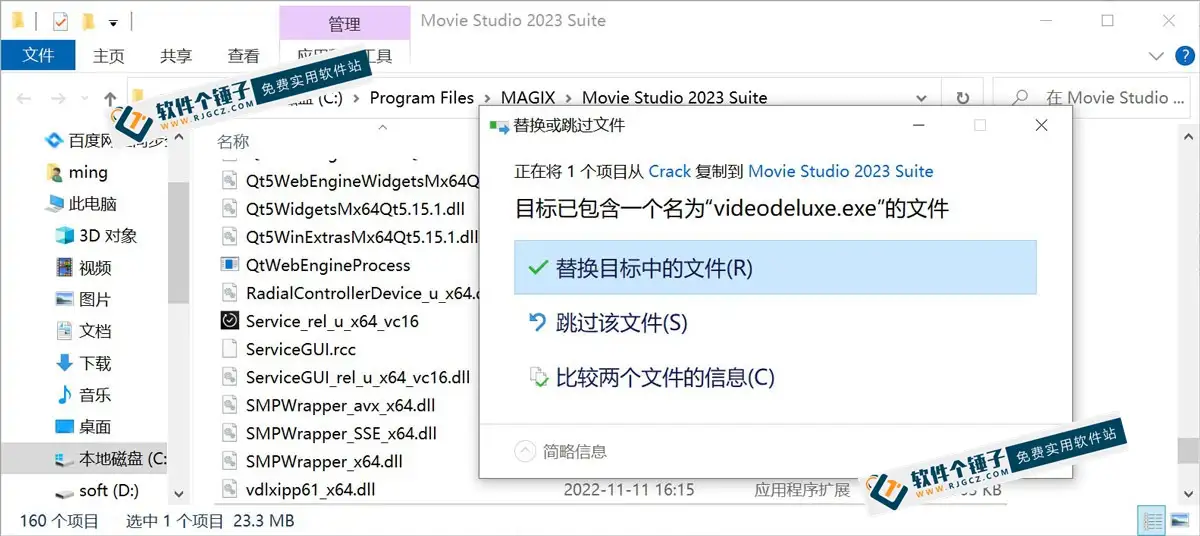
Task: Click the 下载 download arrow icon
Action: (64, 363)
